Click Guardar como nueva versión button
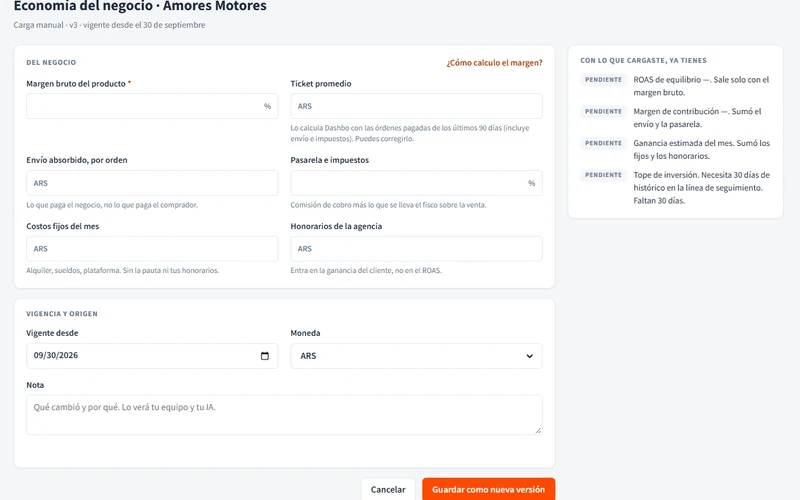 (488, 489)
